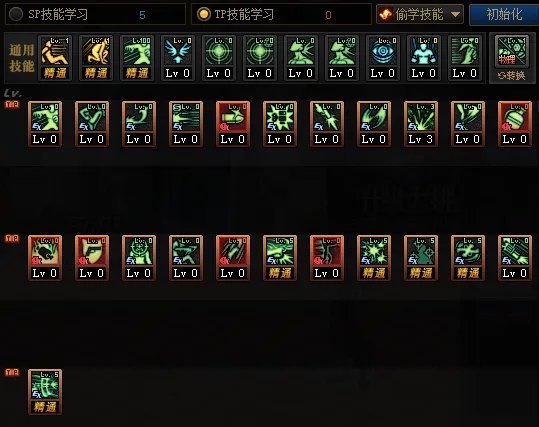Image resolution: width=539 pixels, height=427 pixels.
Task: Click the dropdown arrow beside 偷学技能
Action: (455, 14)
